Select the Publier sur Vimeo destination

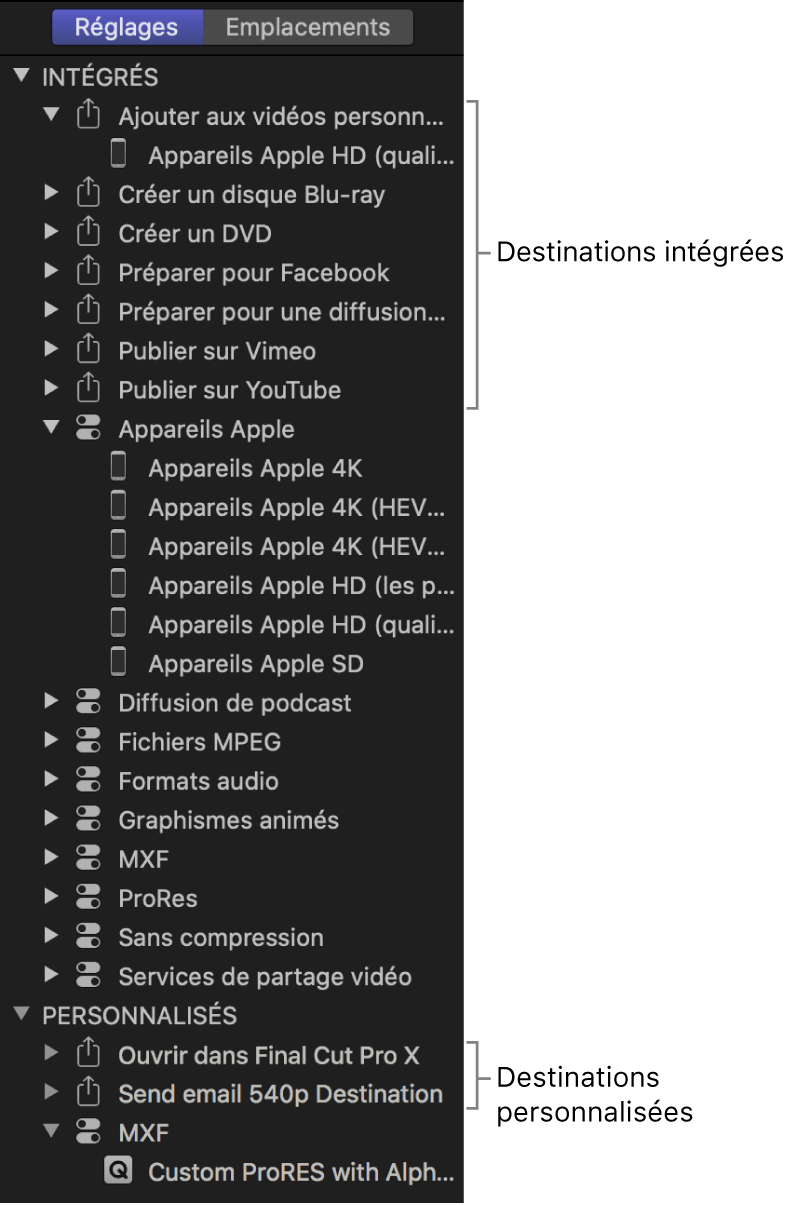click(x=217, y=351)
